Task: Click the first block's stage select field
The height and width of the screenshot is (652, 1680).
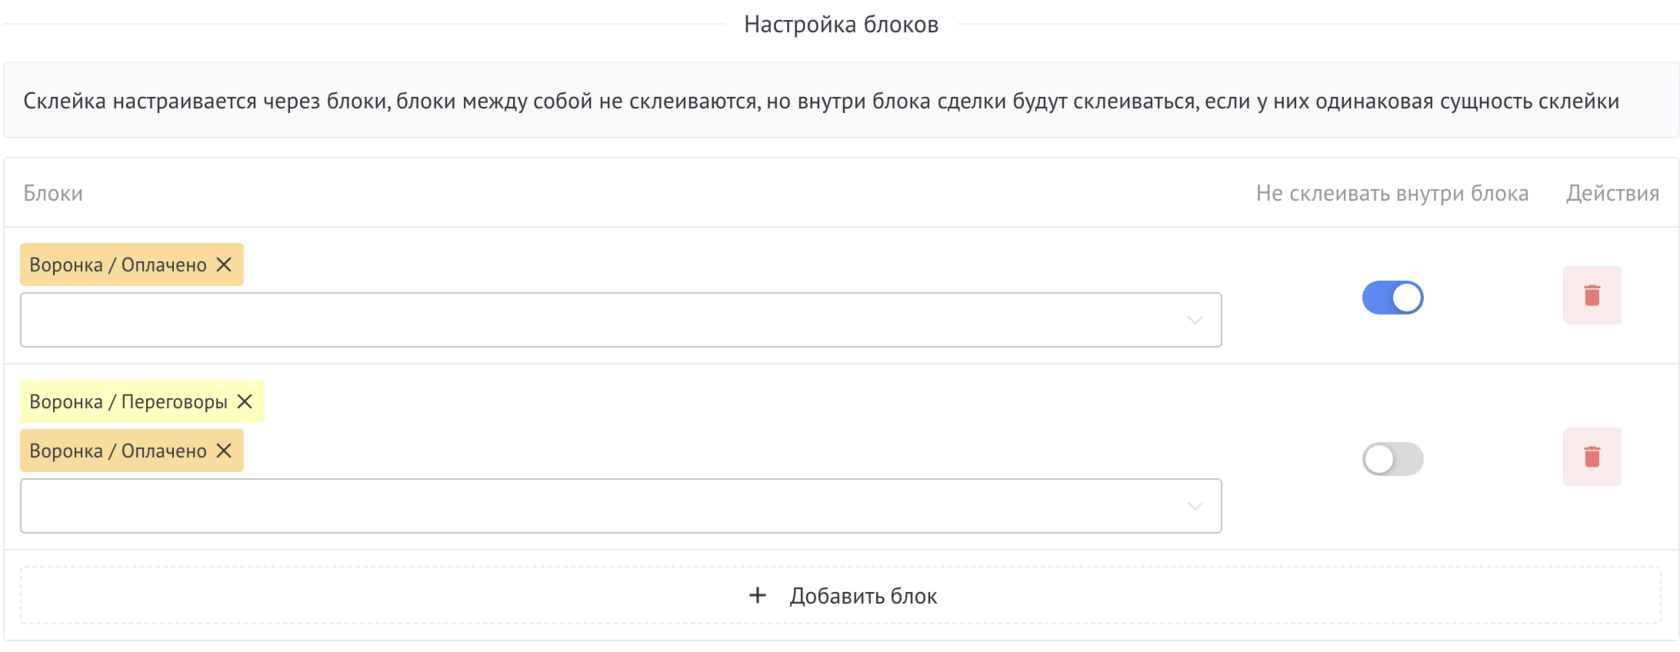Action: 600,320
